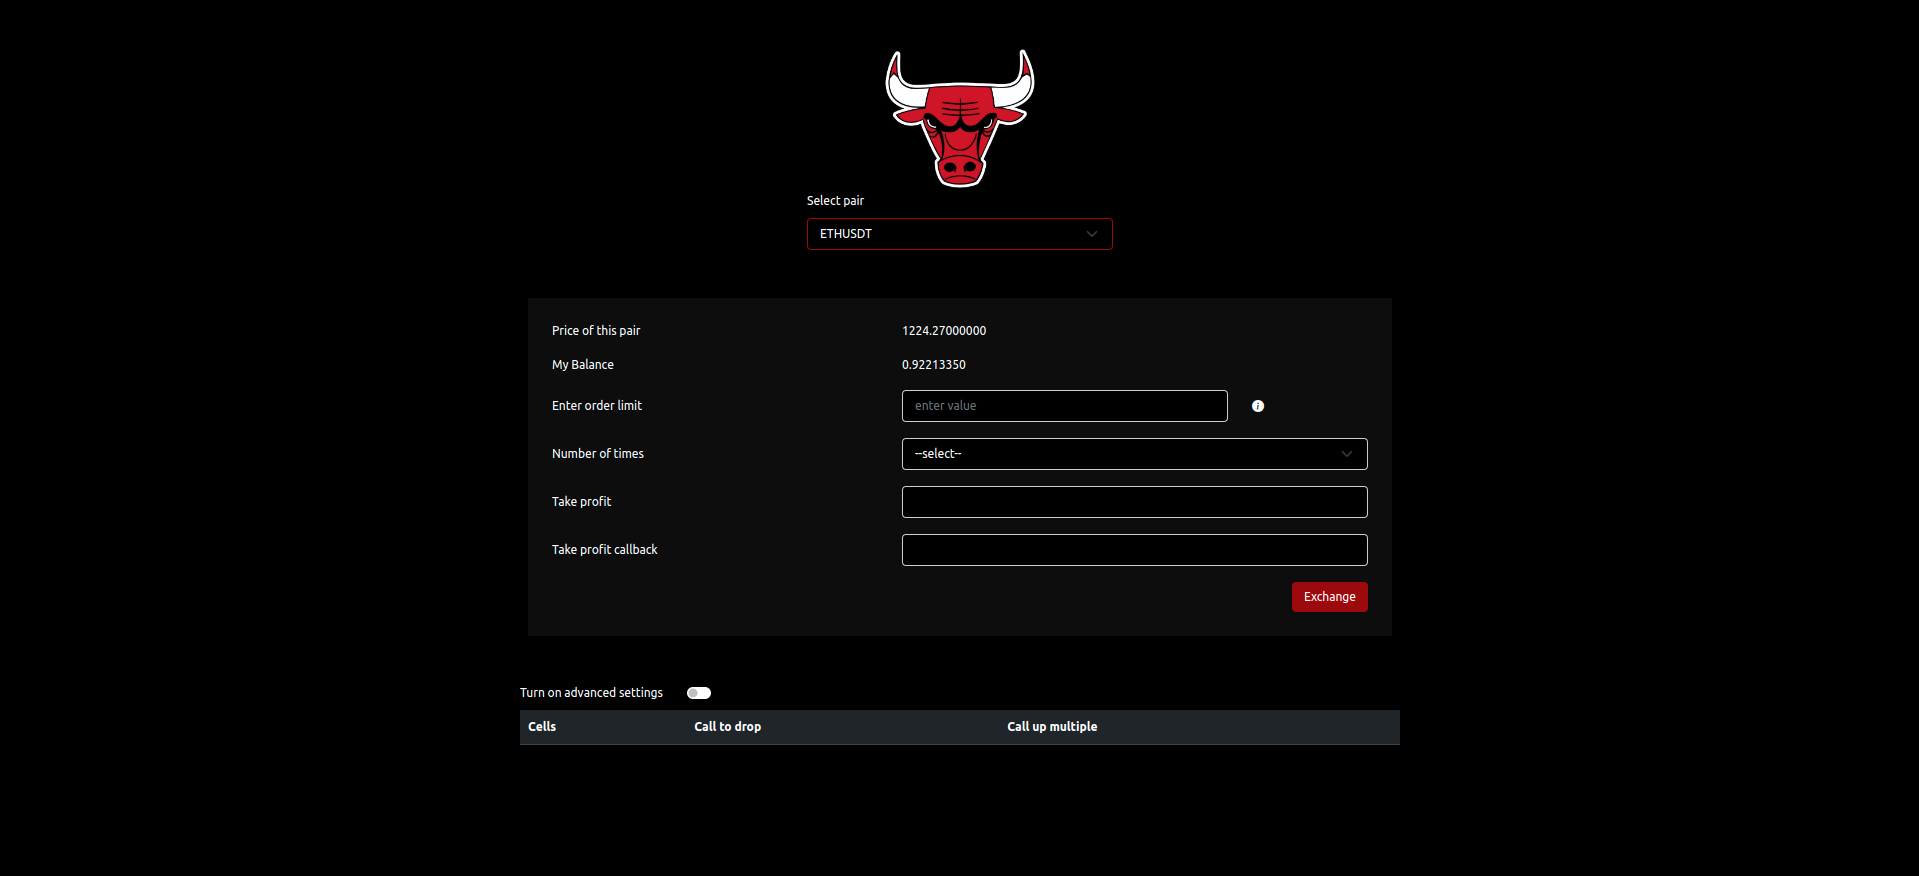The height and width of the screenshot is (876, 1919).
Task: Click the Select pair label
Action: click(835, 201)
